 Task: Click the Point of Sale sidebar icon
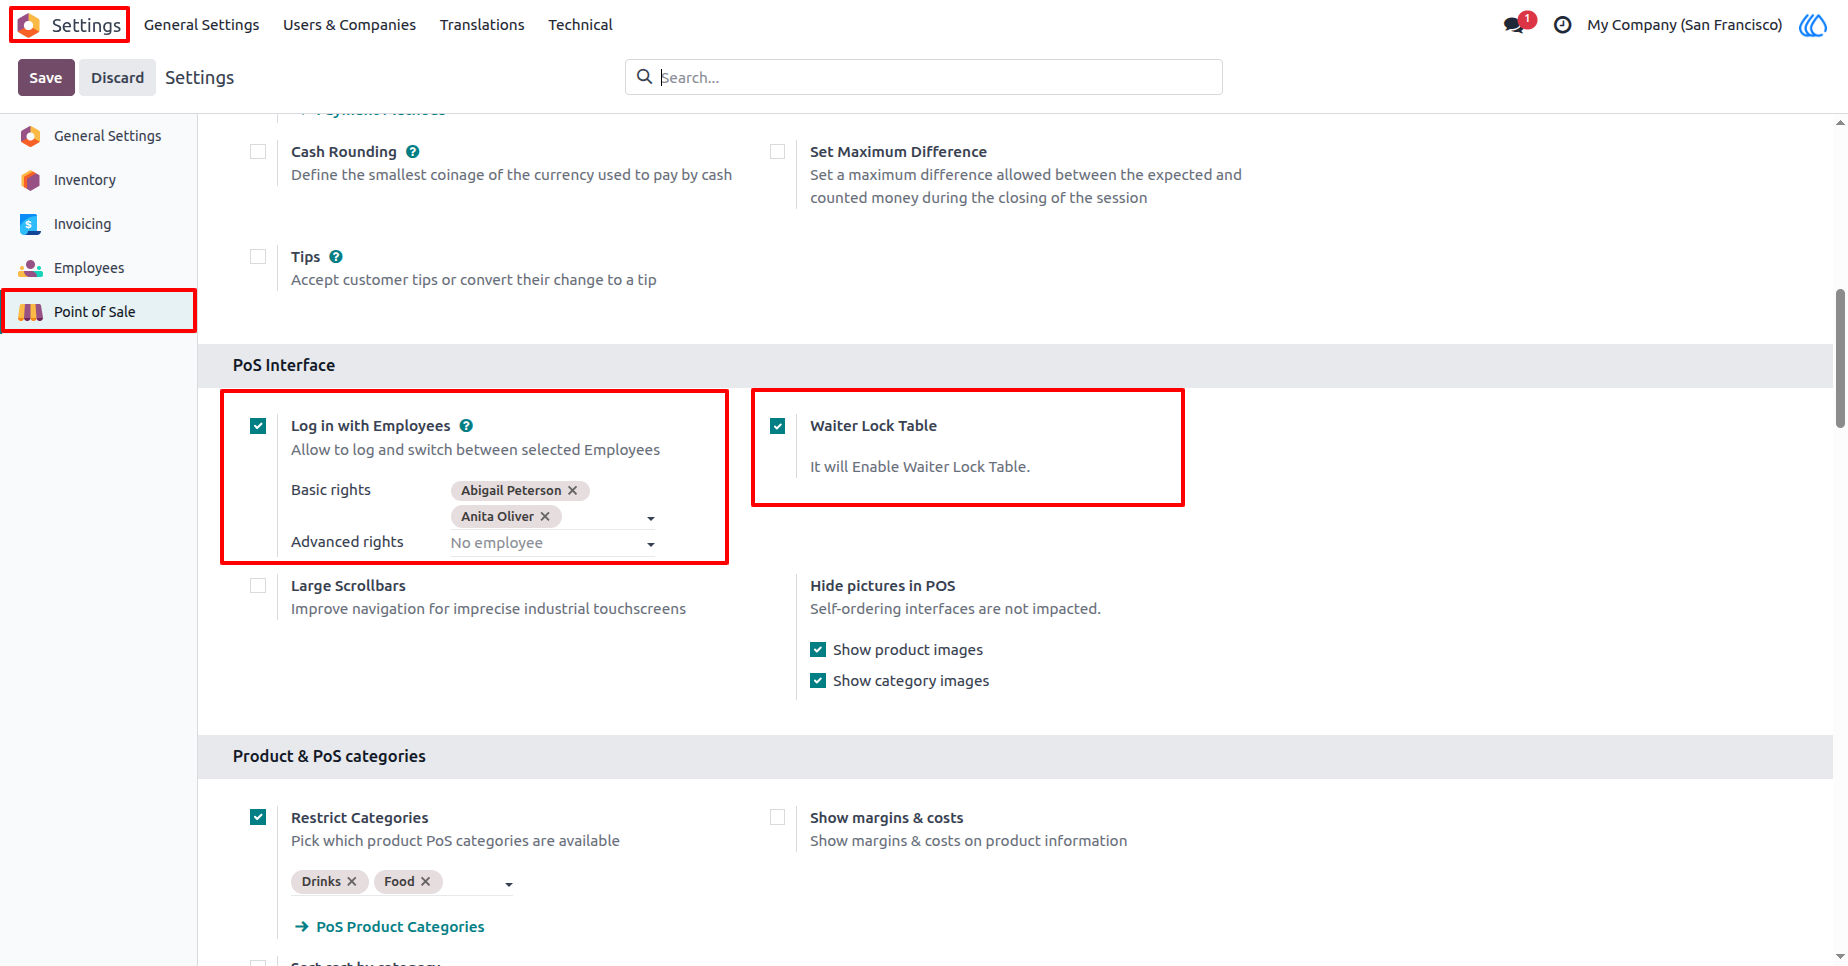tap(31, 312)
